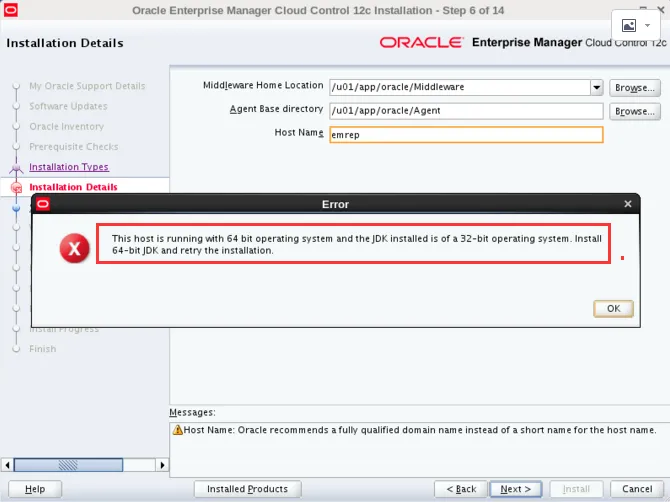Click the error message text about 64-bit JDK

(x=356, y=244)
